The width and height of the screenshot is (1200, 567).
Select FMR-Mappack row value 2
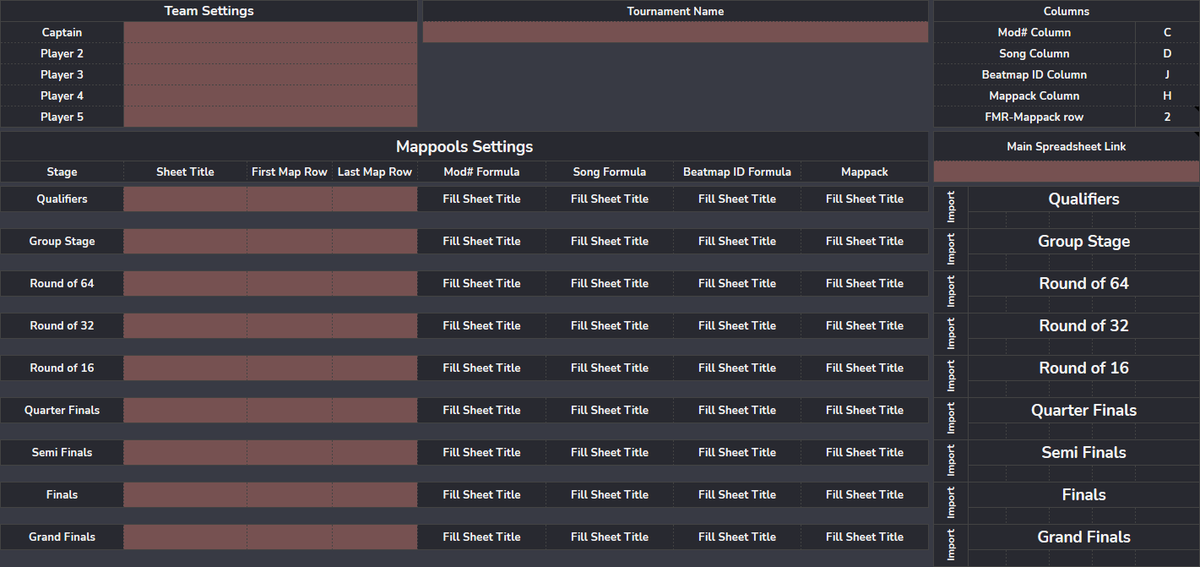point(1167,116)
